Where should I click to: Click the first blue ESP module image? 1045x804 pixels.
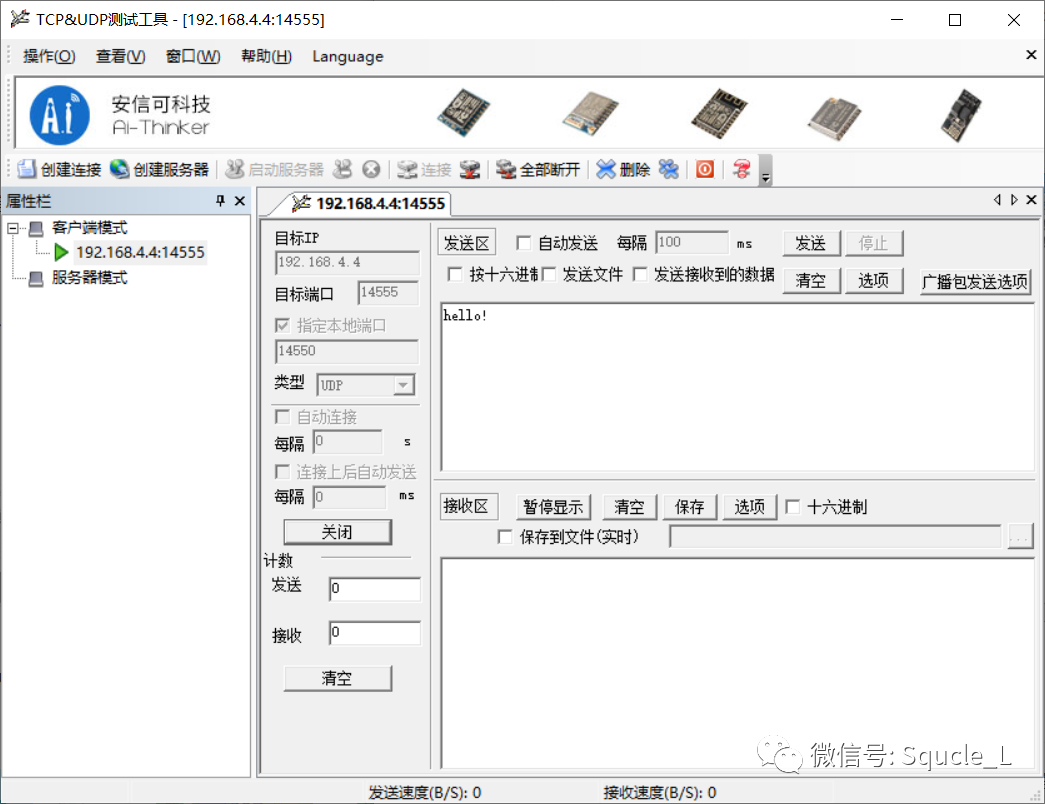click(464, 113)
